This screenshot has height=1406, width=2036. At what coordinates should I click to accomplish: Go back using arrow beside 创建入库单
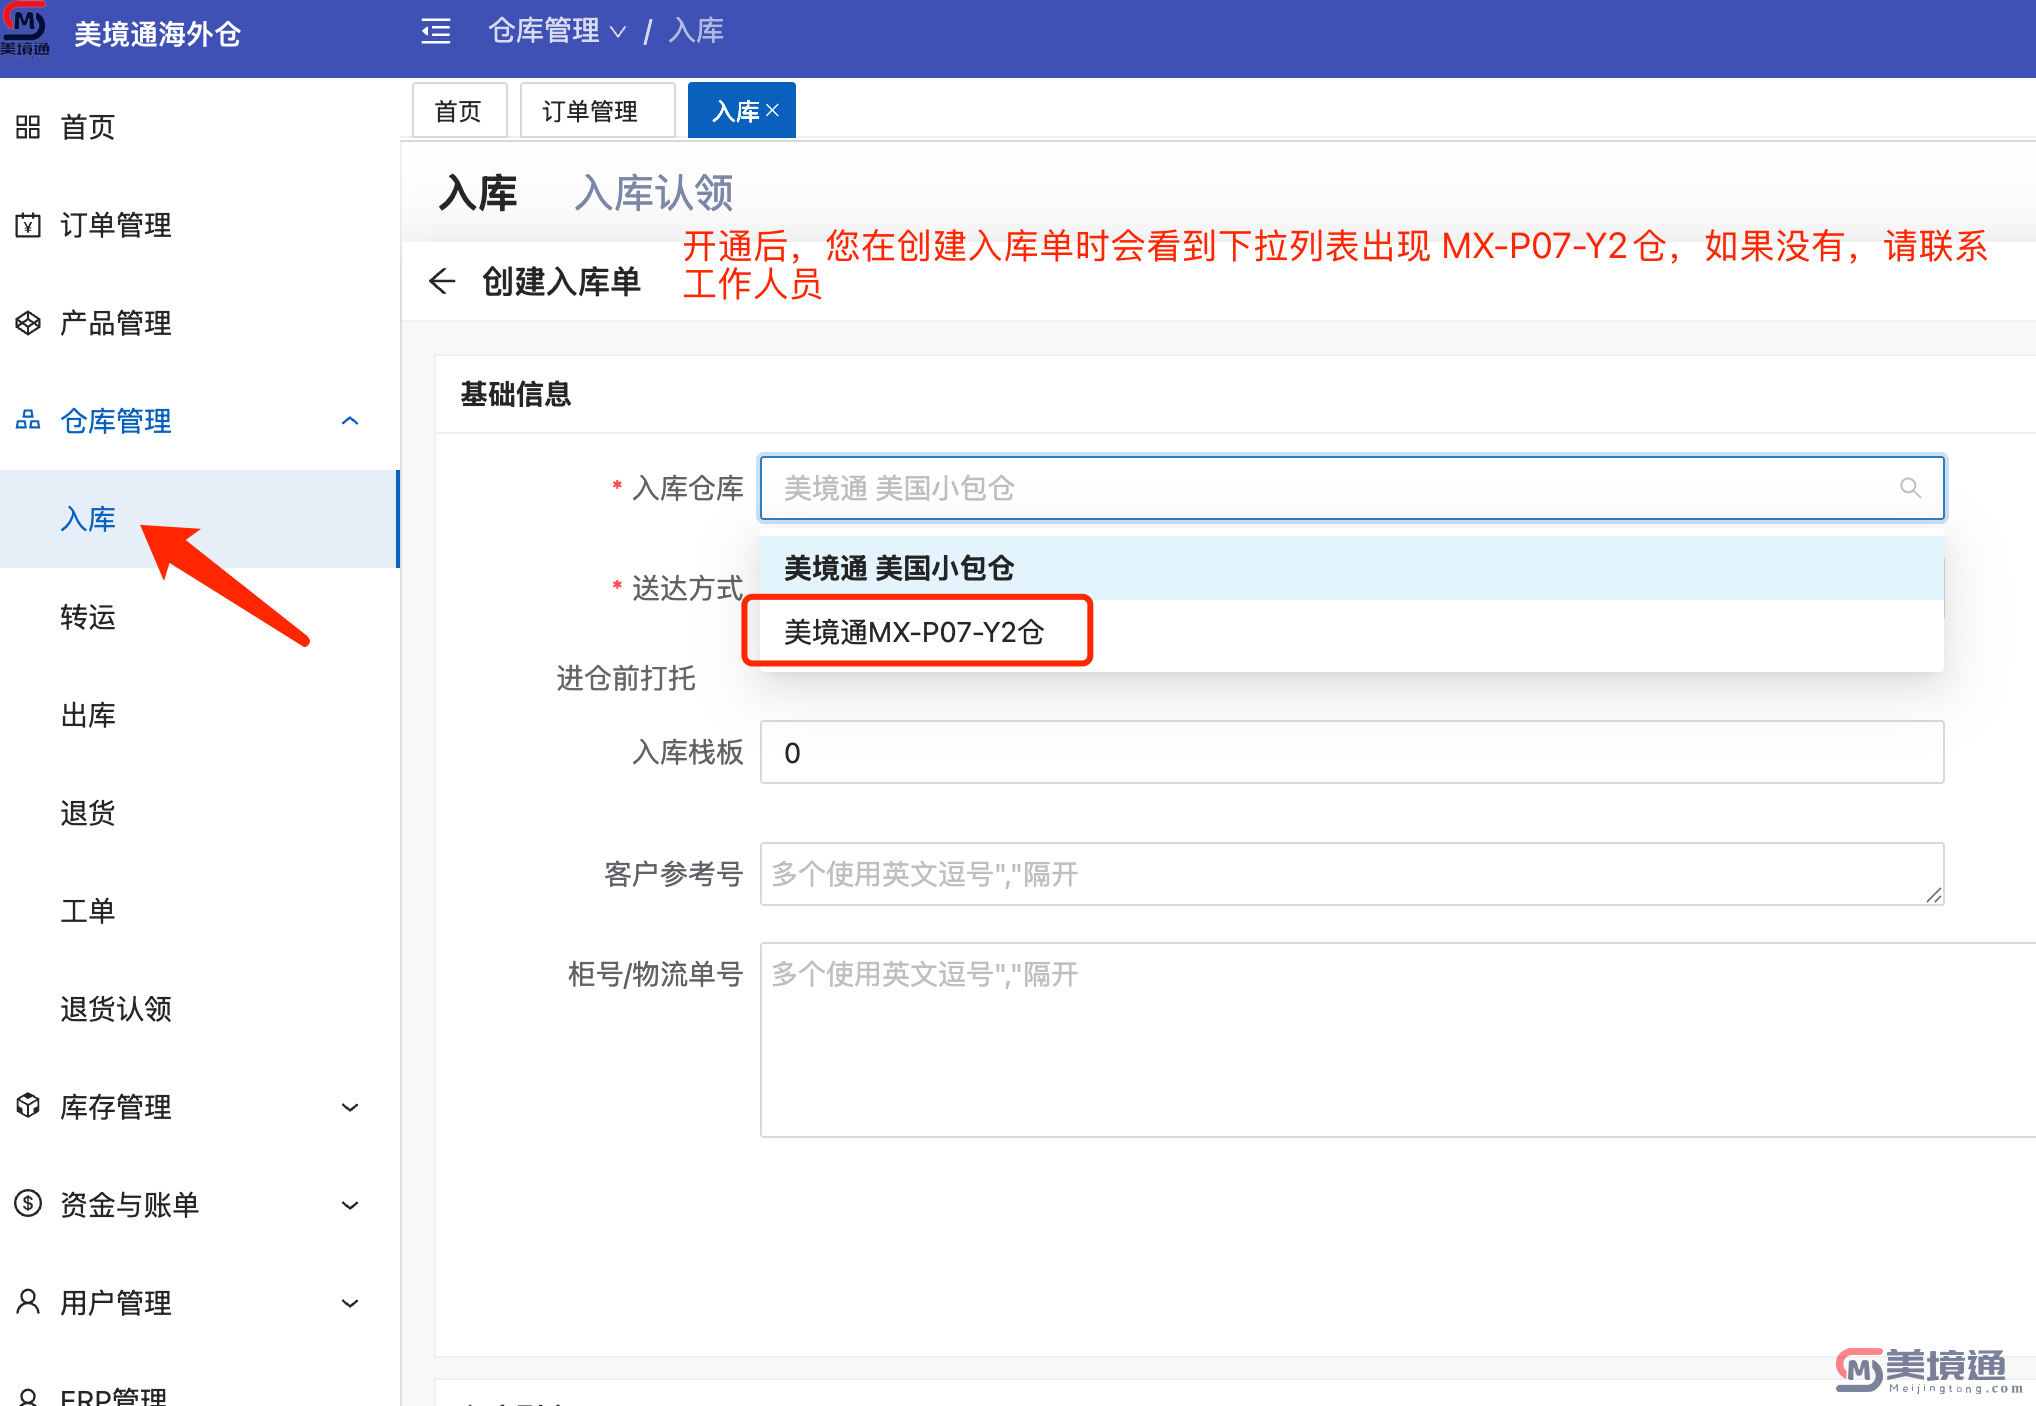pos(442,281)
